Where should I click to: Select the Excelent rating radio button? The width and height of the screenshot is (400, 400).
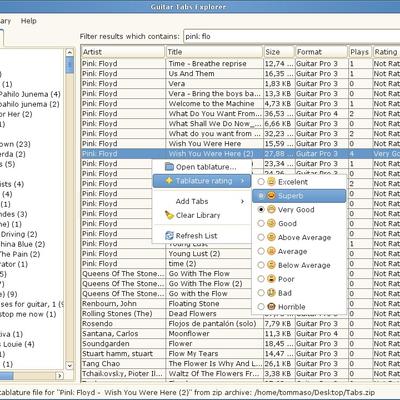coord(261,182)
